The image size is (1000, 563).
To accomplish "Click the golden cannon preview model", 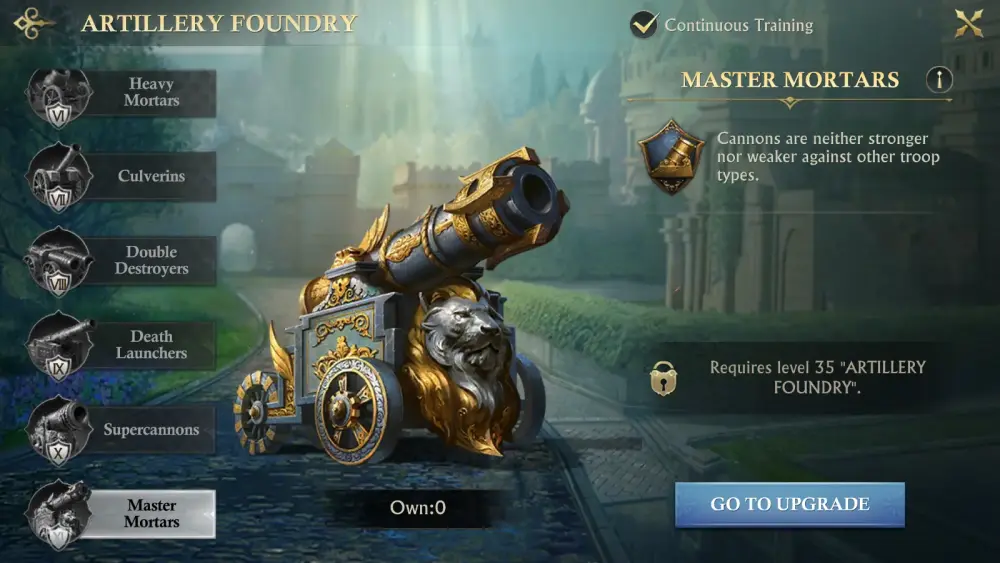I will click(x=402, y=306).
